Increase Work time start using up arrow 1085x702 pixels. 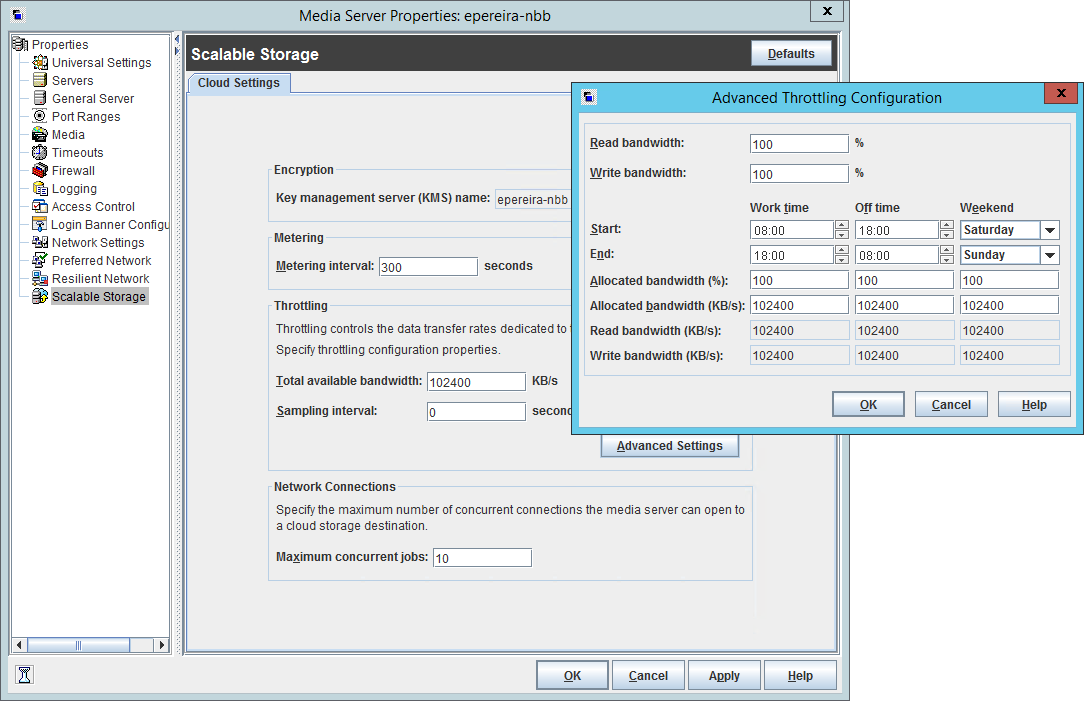point(841,225)
